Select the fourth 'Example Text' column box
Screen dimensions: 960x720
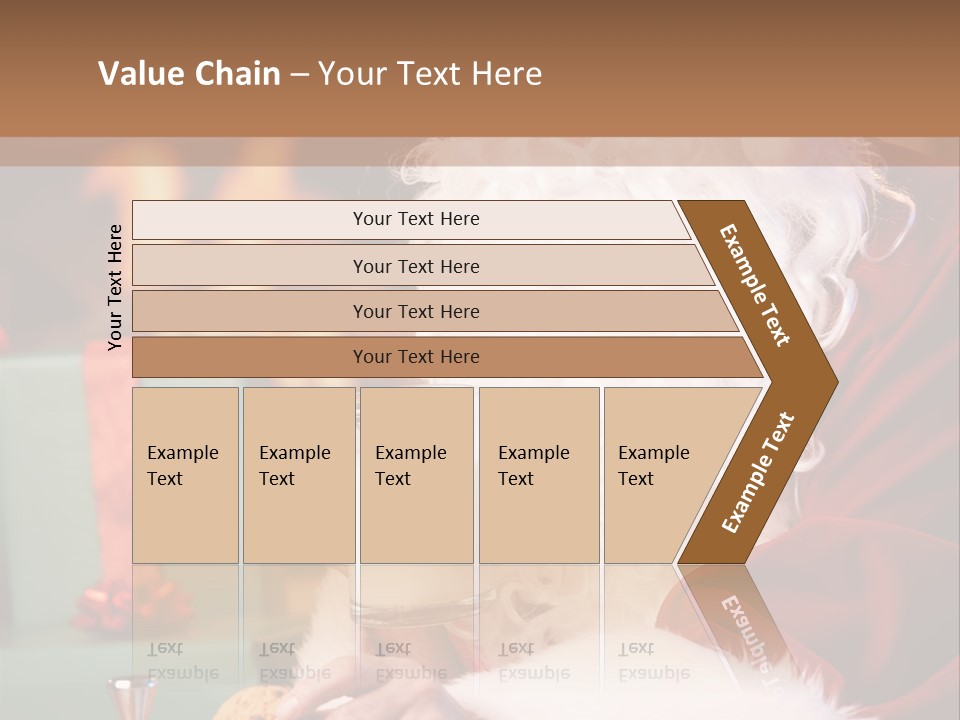(539, 475)
